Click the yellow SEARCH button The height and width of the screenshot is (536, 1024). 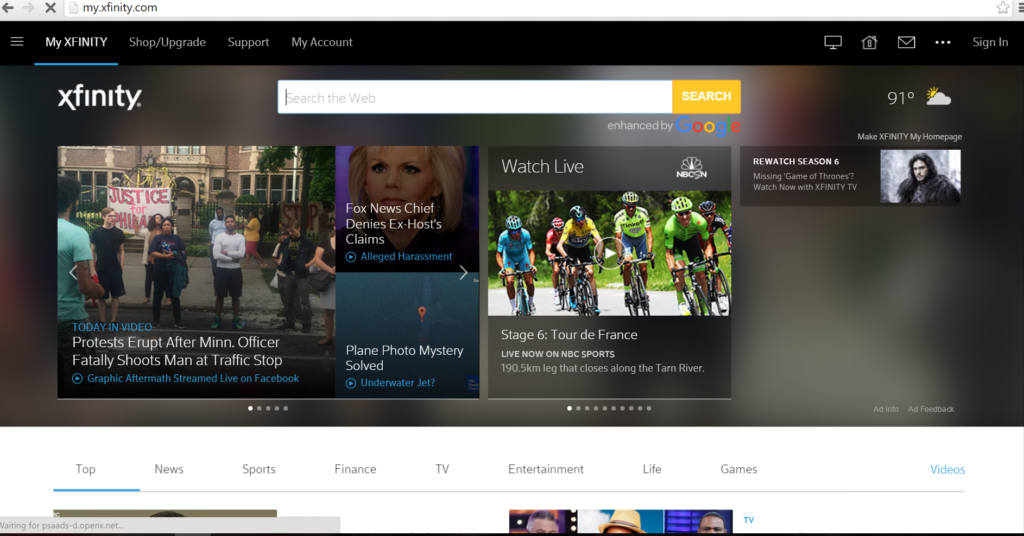pyautogui.click(x=706, y=97)
